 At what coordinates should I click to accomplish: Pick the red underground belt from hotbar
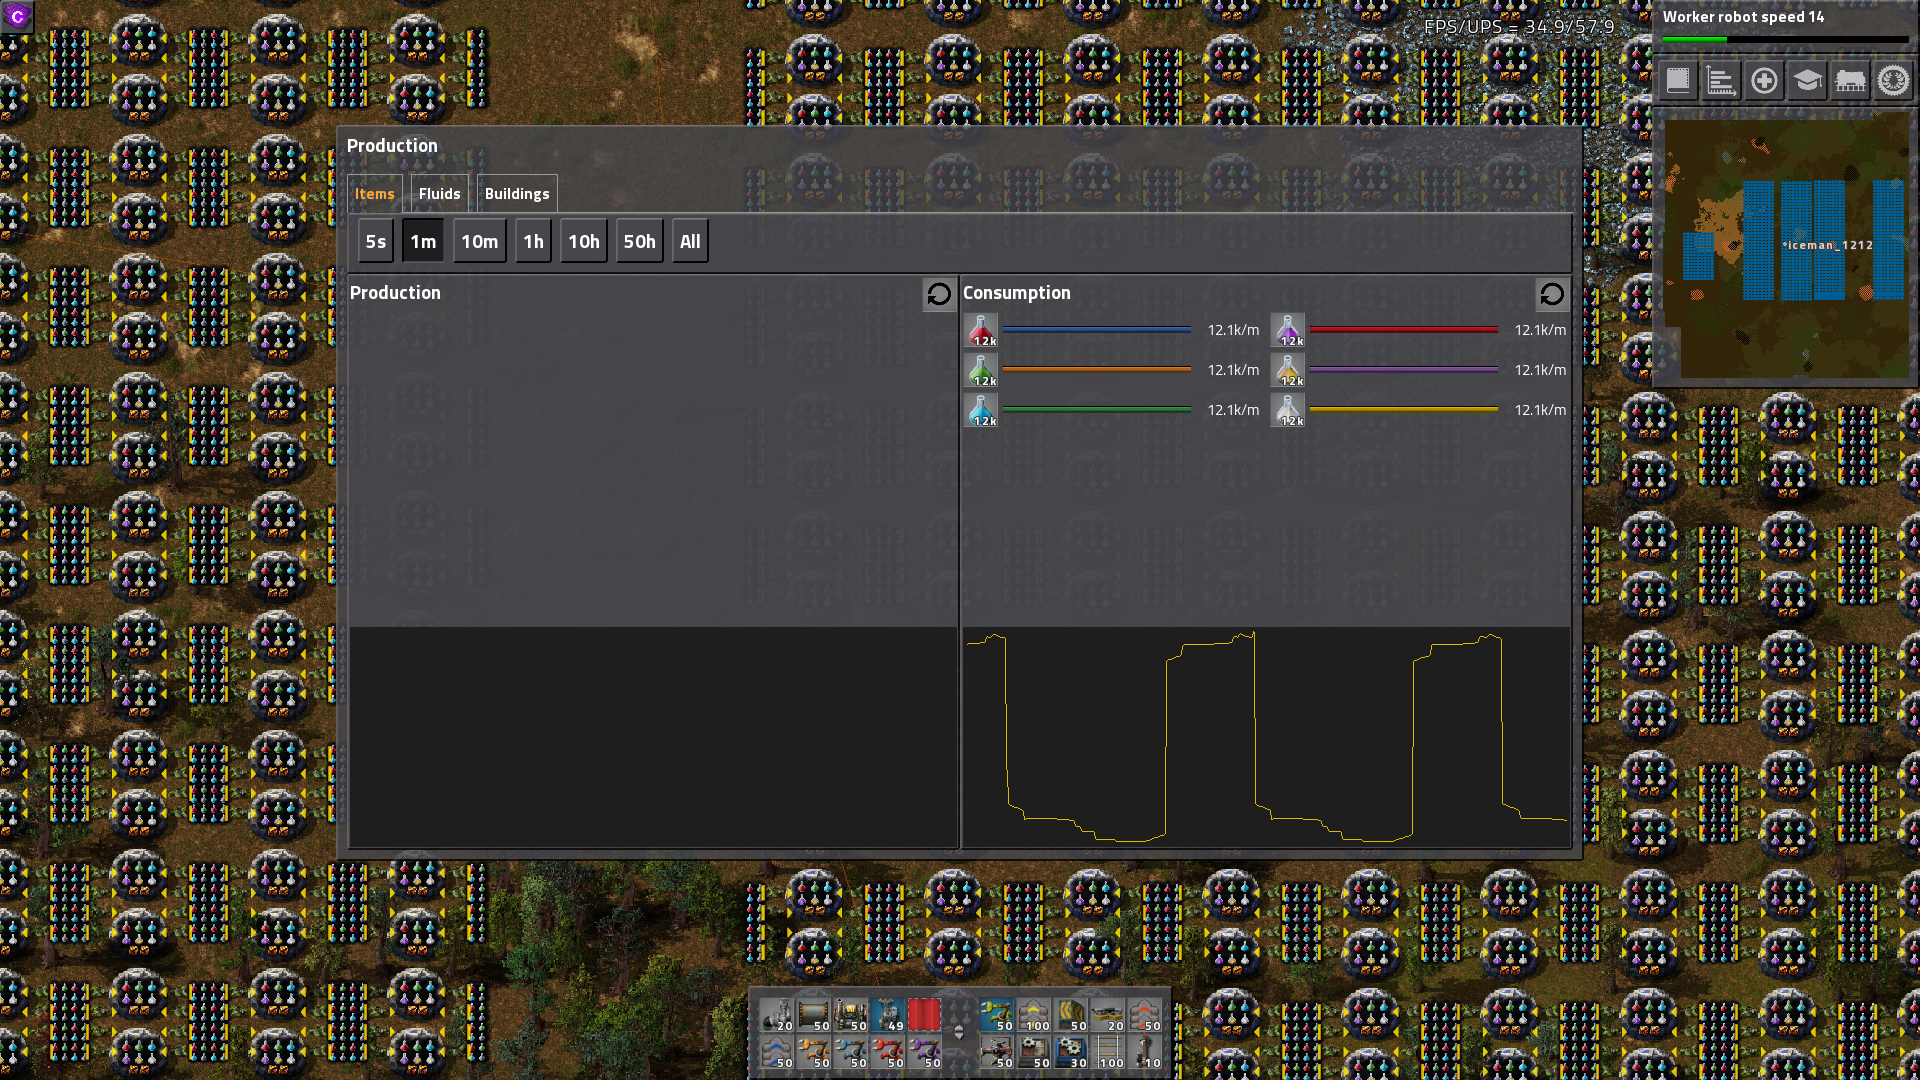click(1145, 1015)
